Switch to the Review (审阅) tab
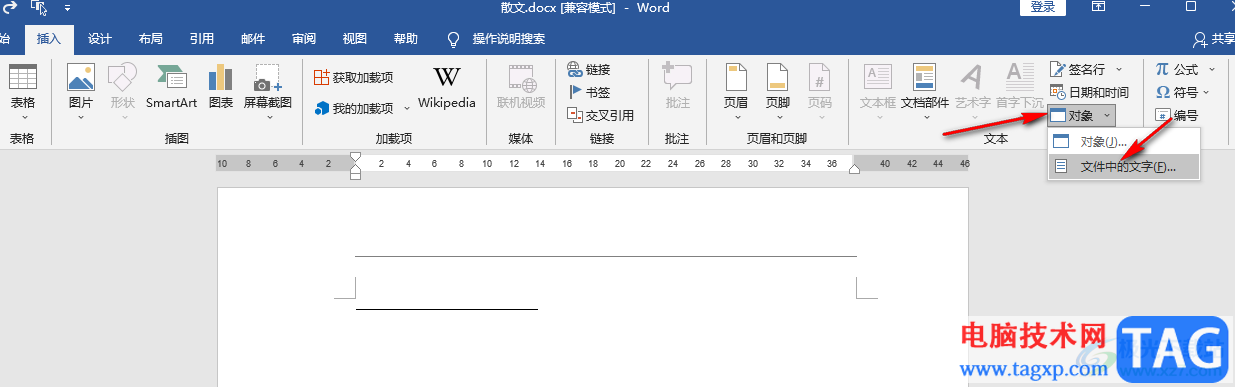 tap(304, 39)
